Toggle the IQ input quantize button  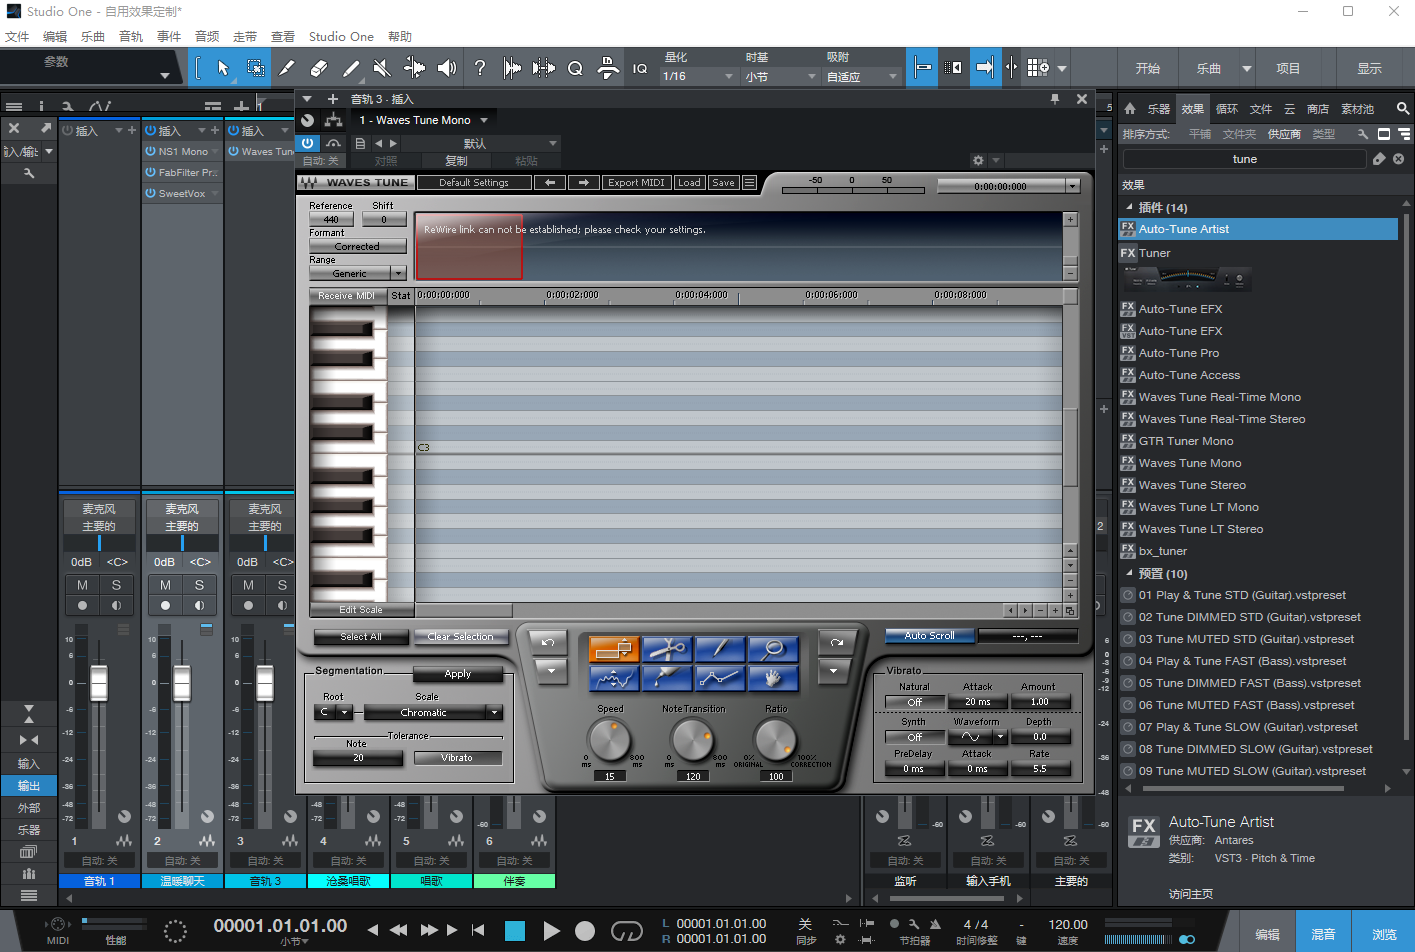(x=640, y=69)
